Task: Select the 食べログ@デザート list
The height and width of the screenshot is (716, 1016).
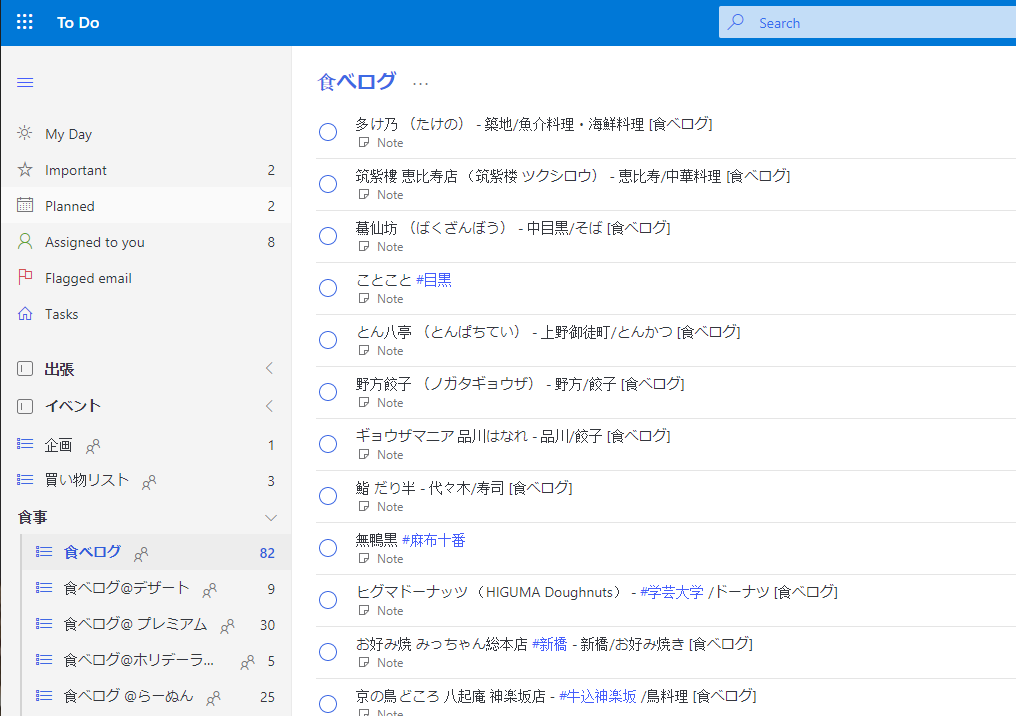Action: pyautogui.click(x=156, y=588)
